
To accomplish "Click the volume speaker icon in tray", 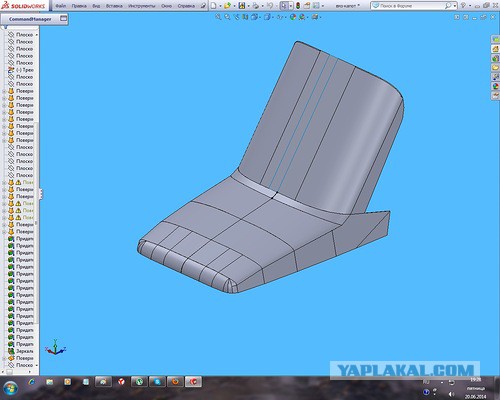I will click(452, 394).
